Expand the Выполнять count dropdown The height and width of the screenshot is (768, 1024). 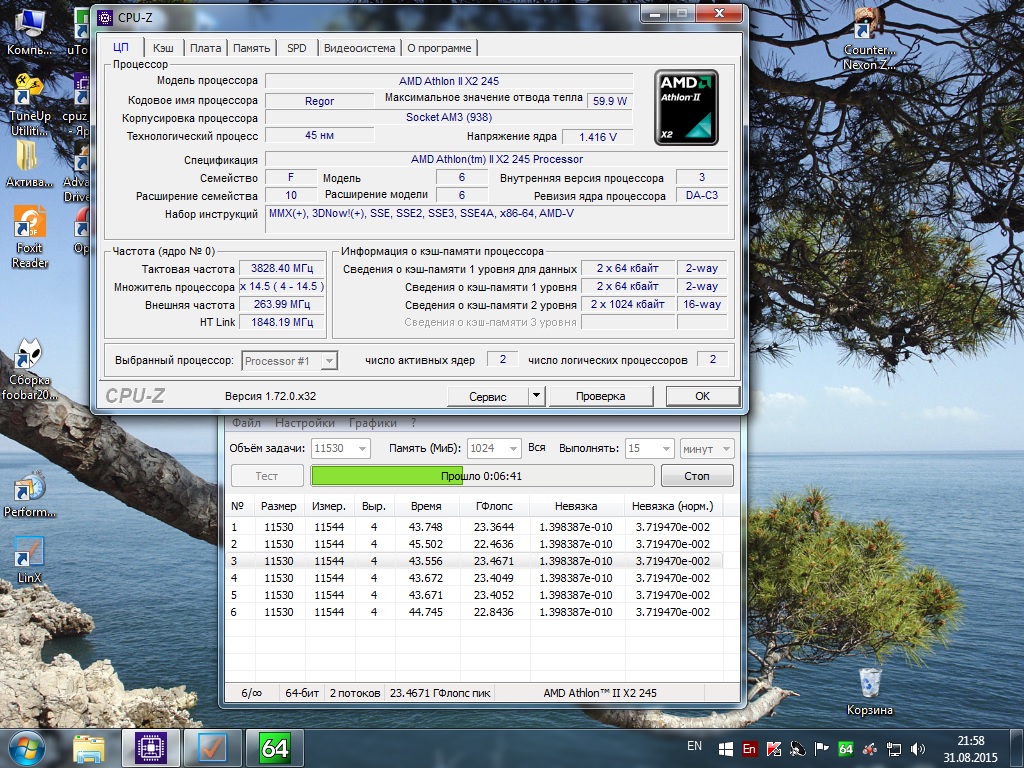click(665, 448)
